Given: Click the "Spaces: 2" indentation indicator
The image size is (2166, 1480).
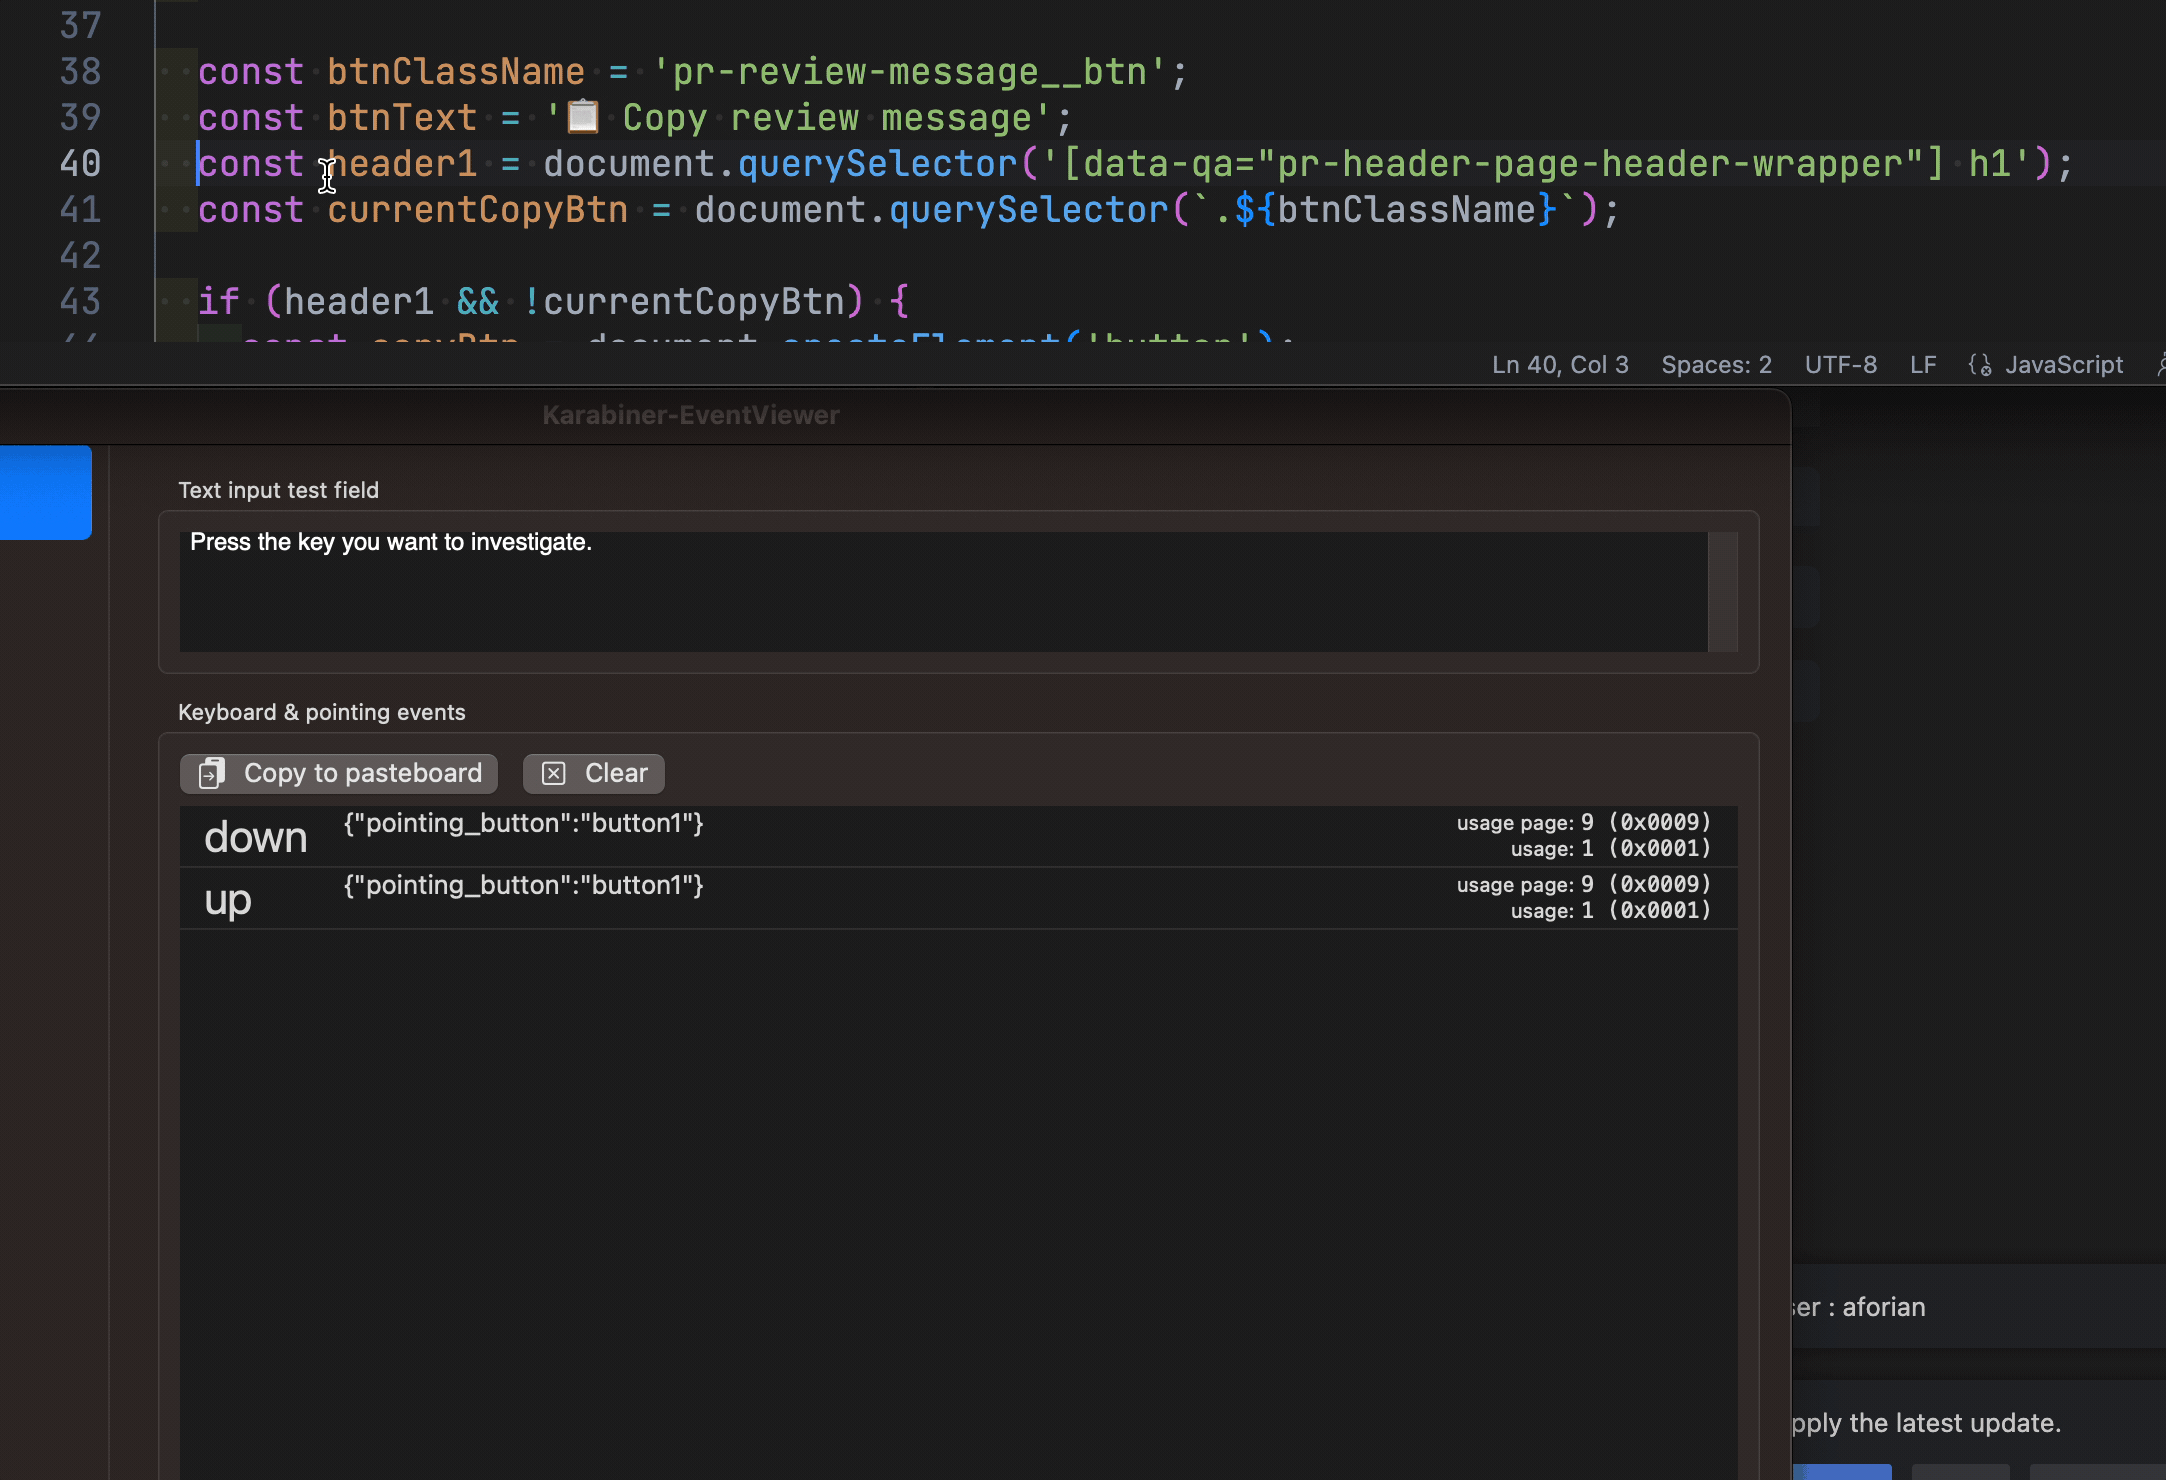Looking at the screenshot, I should coord(1716,364).
